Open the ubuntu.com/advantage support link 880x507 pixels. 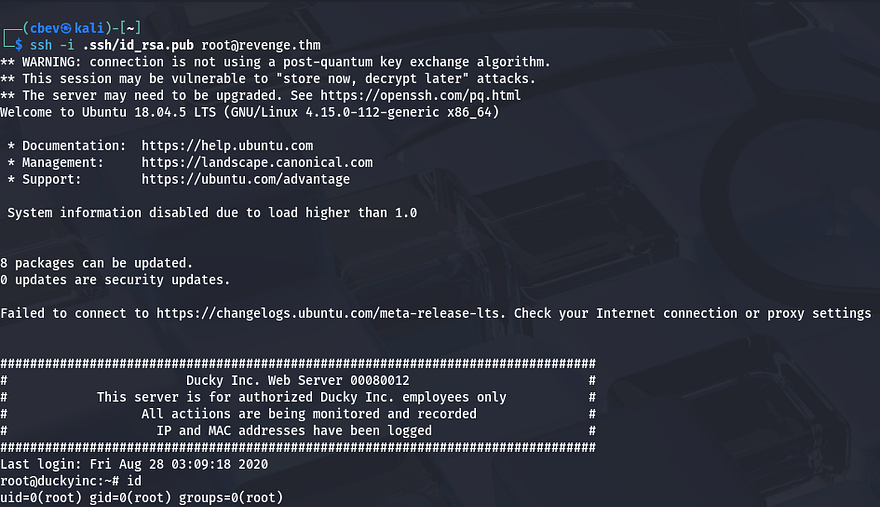[246, 179]
